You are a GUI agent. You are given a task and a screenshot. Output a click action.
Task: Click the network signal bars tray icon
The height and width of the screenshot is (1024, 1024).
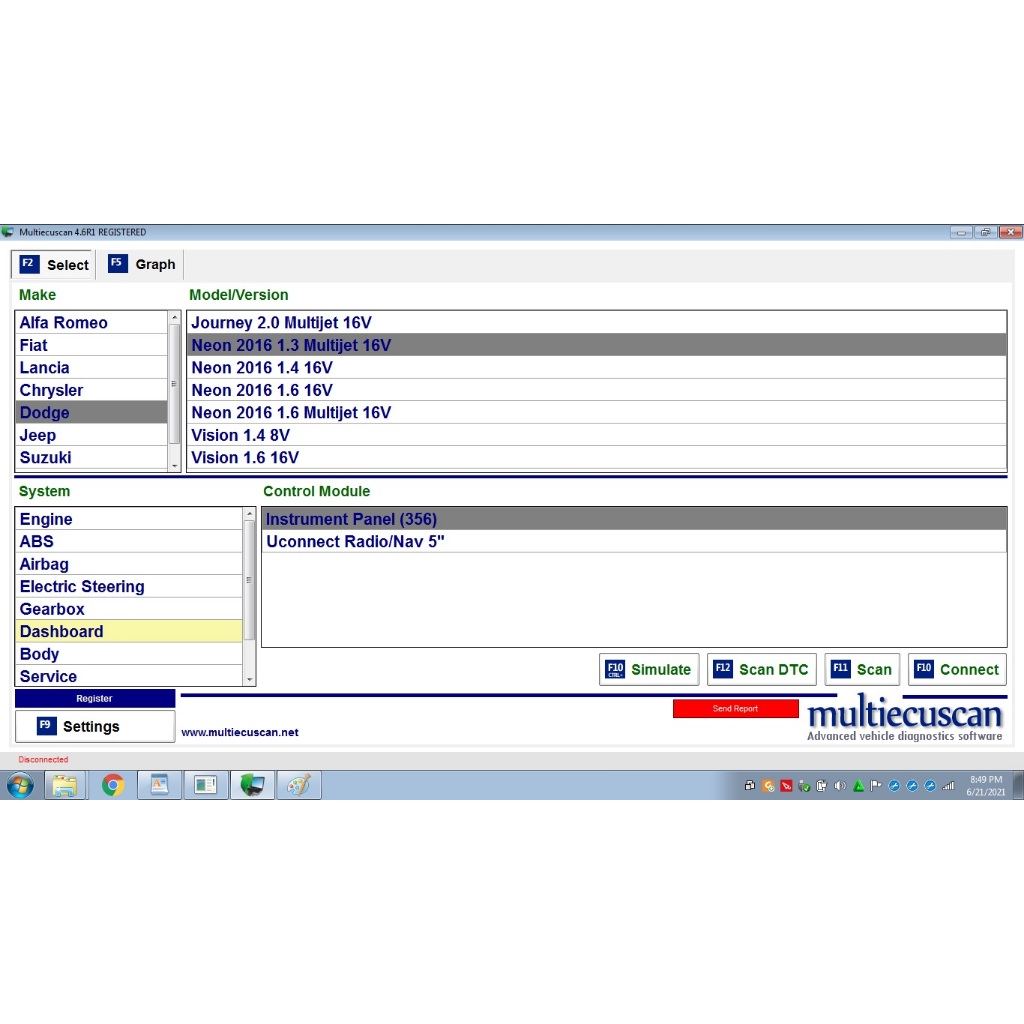tap(948, 786)
